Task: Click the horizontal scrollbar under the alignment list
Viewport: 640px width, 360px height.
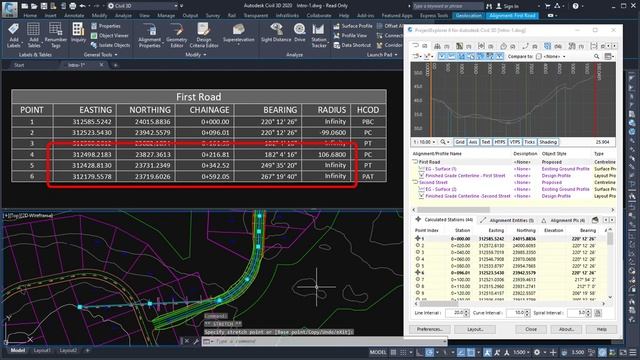Action: 513,210
